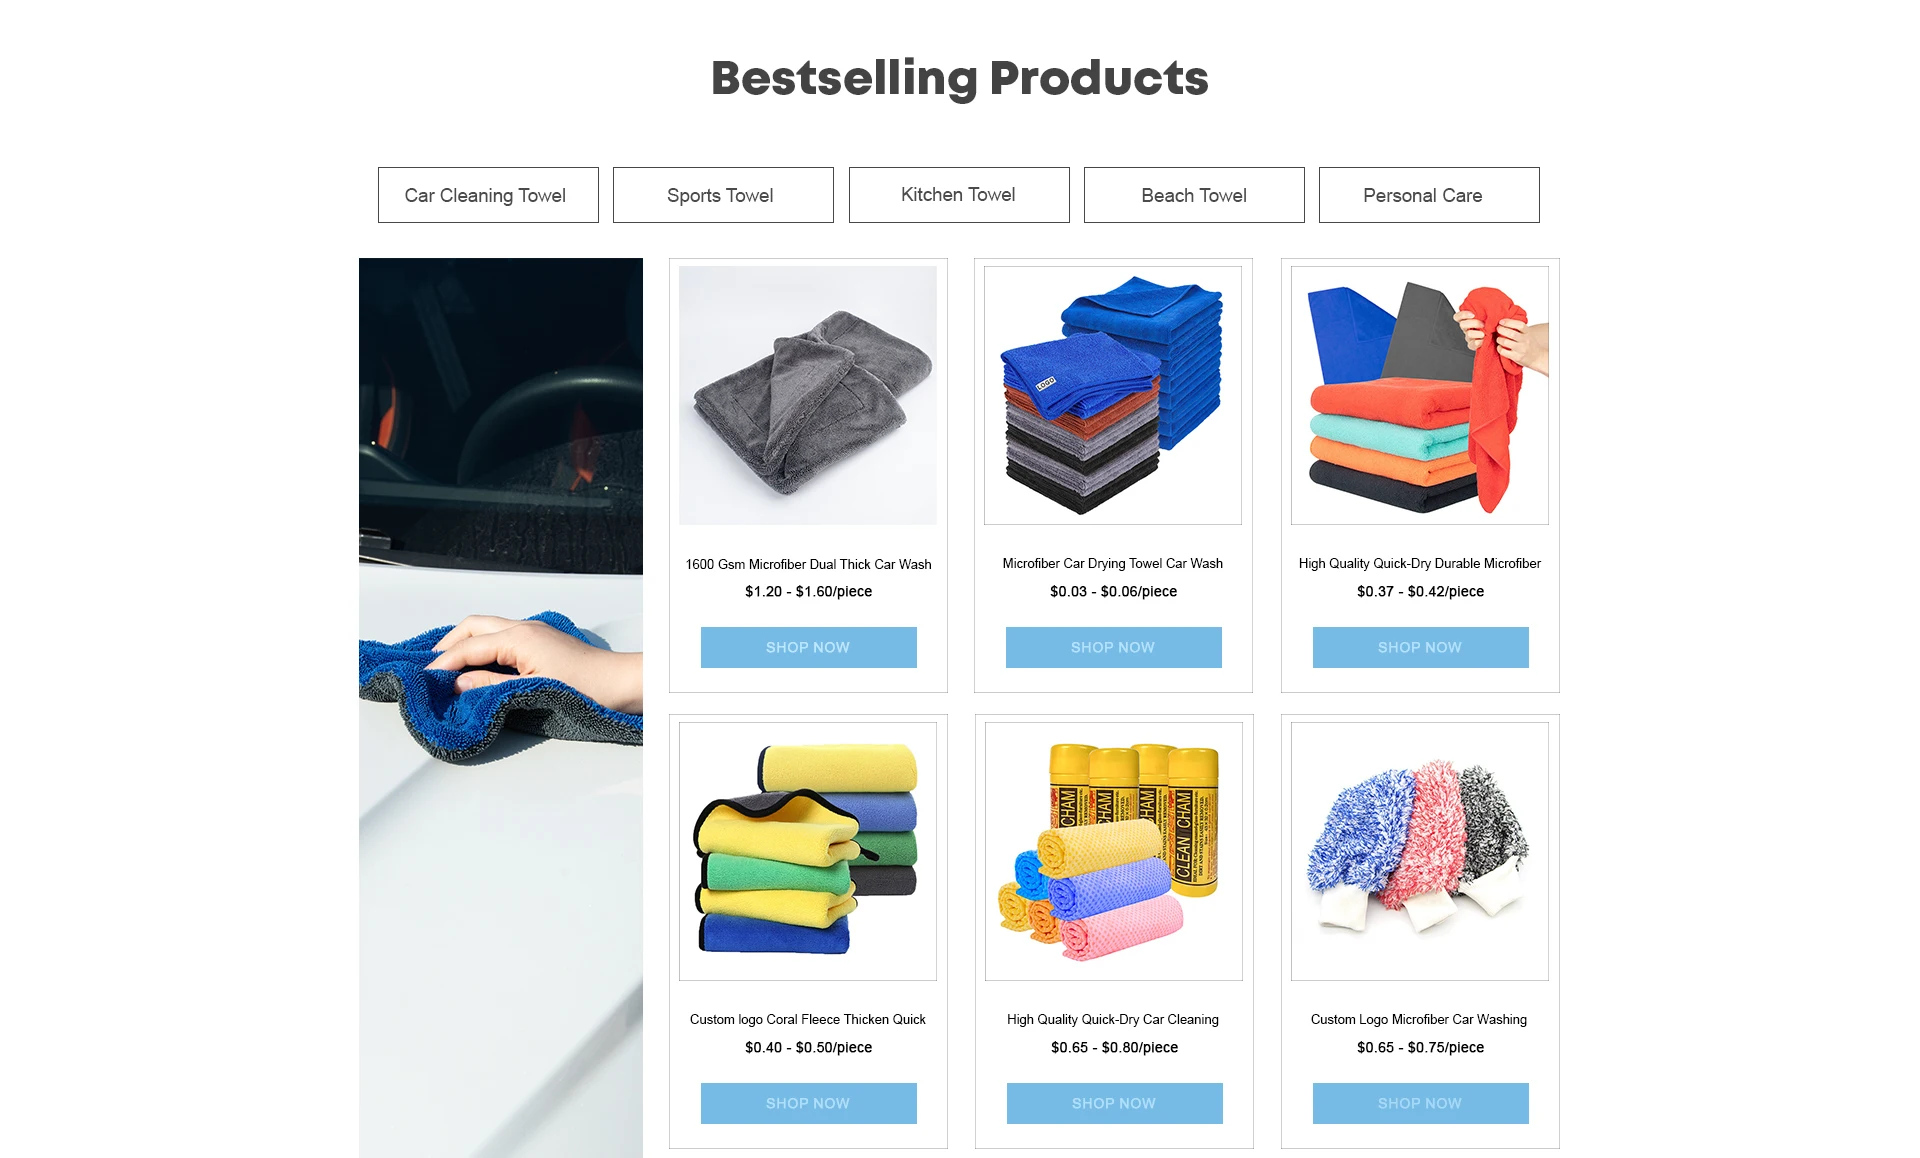Open the Microfiber Car Drying Towel title link
This screenshot has height=1158, width=1920.
(x=1113, y=564)
